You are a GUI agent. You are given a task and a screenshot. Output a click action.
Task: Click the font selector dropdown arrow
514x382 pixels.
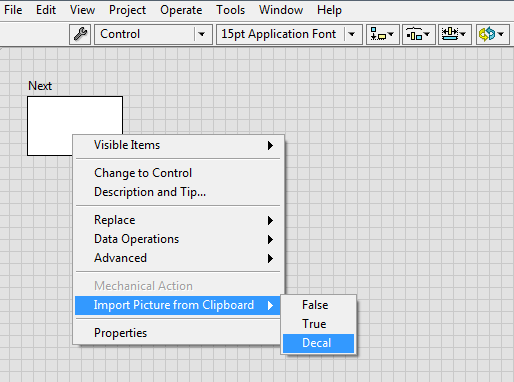click(352, 34)
